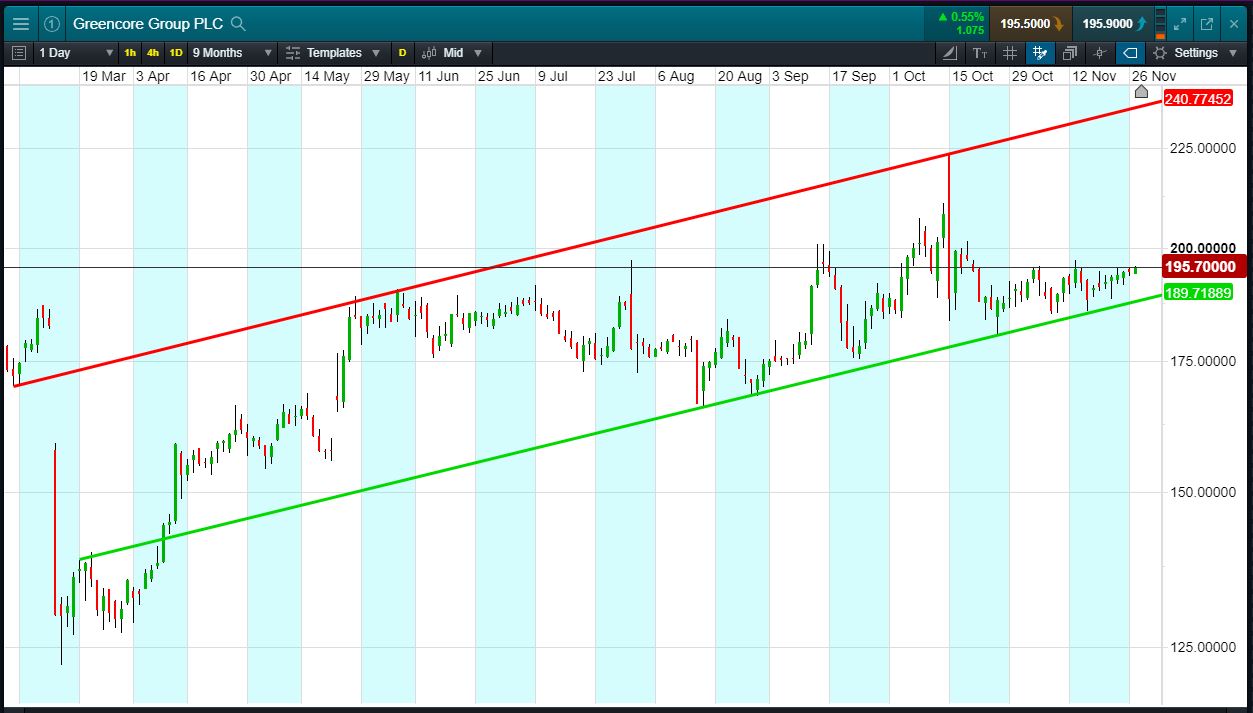Select the 4h timeframe shortcut

tap(153, 52)
